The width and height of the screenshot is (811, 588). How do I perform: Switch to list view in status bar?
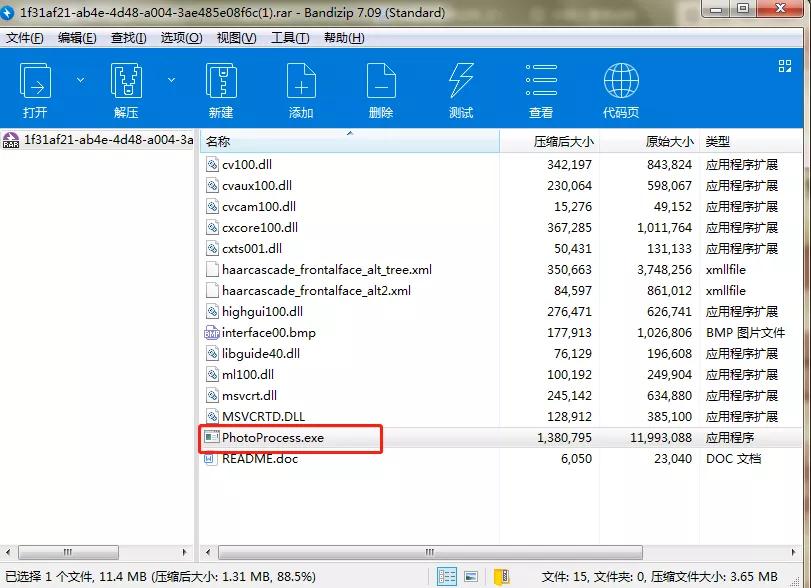pos(471,577)
